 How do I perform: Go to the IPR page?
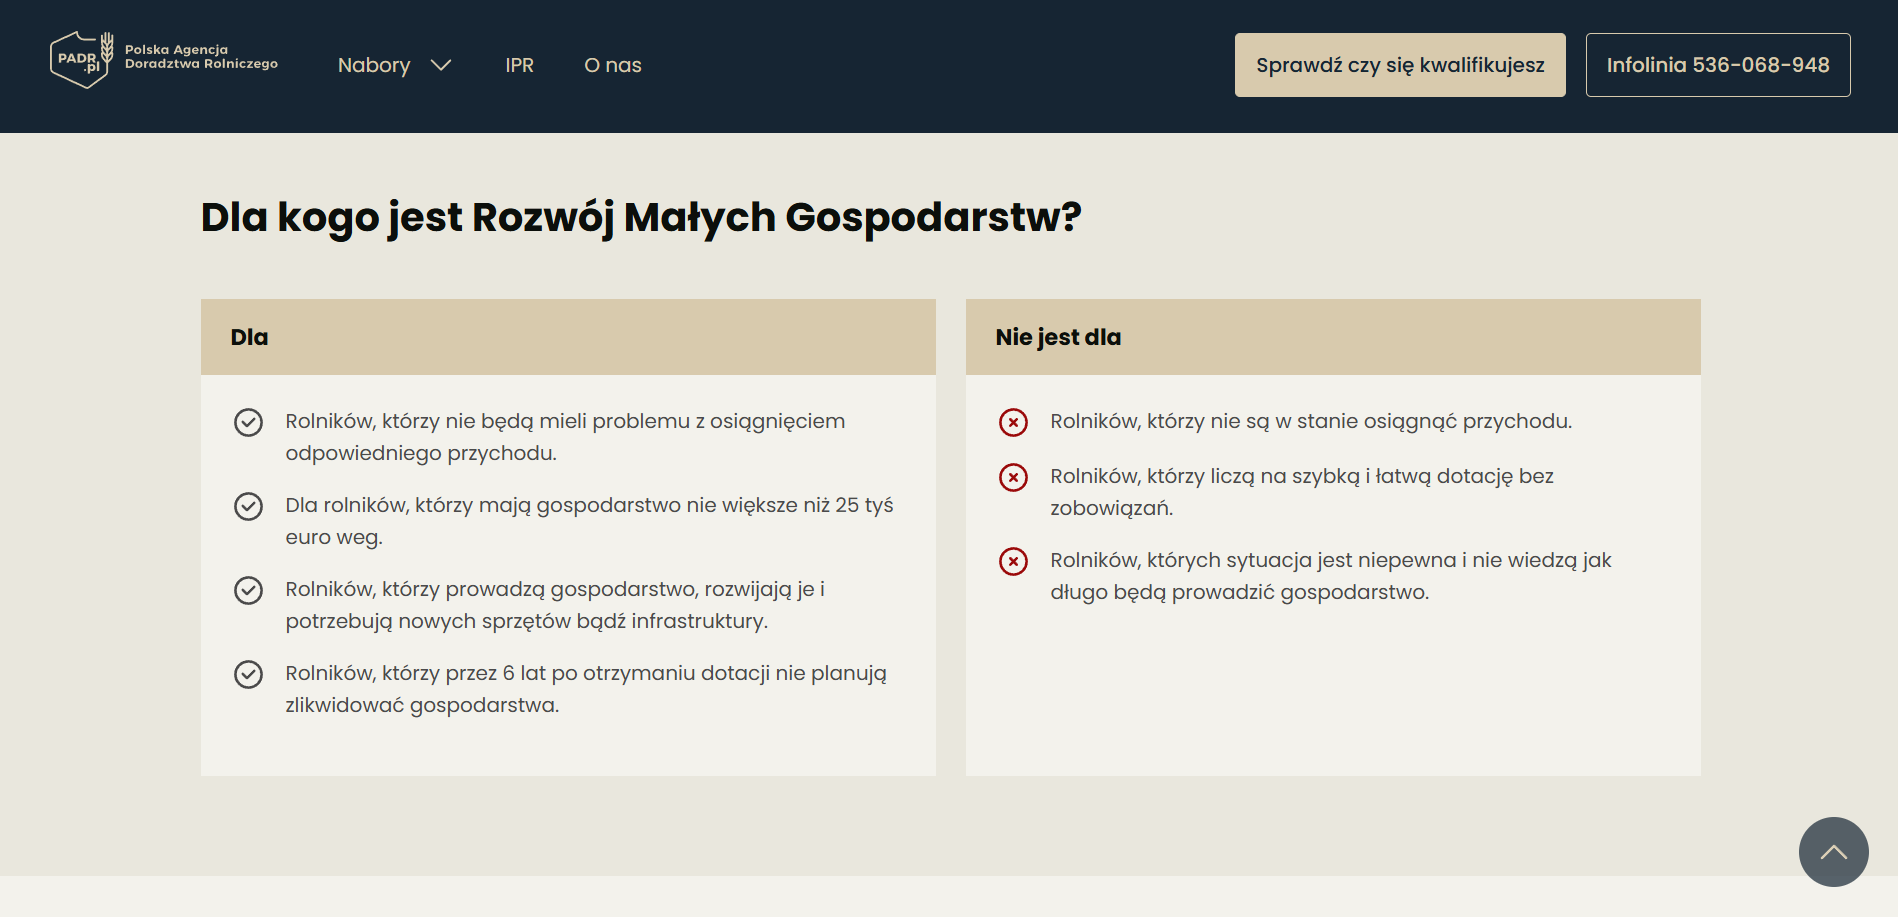click(519, 66)
